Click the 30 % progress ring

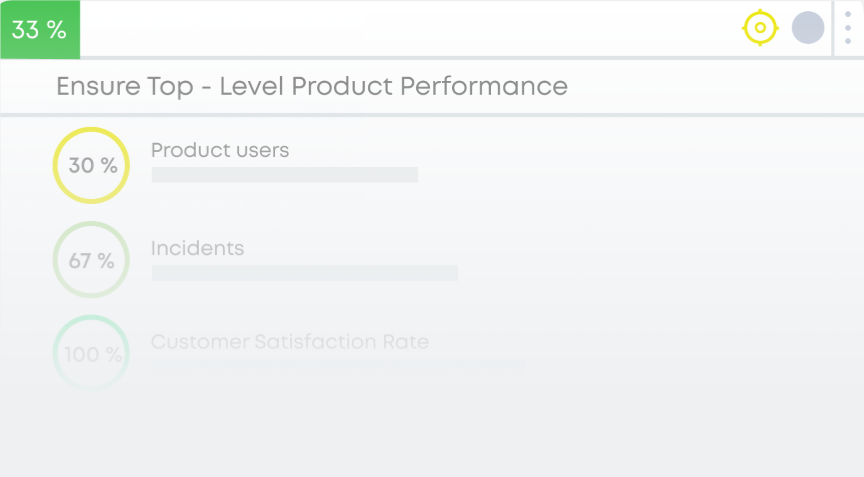click(x=91, y=165)
